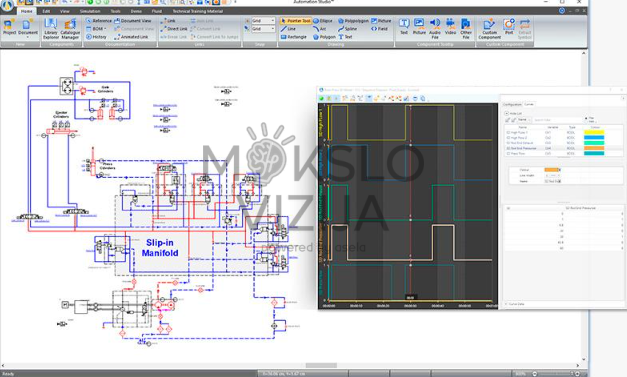The image size is (627, 377).
Task: Click the New Project icon
Action: point(9,27)
